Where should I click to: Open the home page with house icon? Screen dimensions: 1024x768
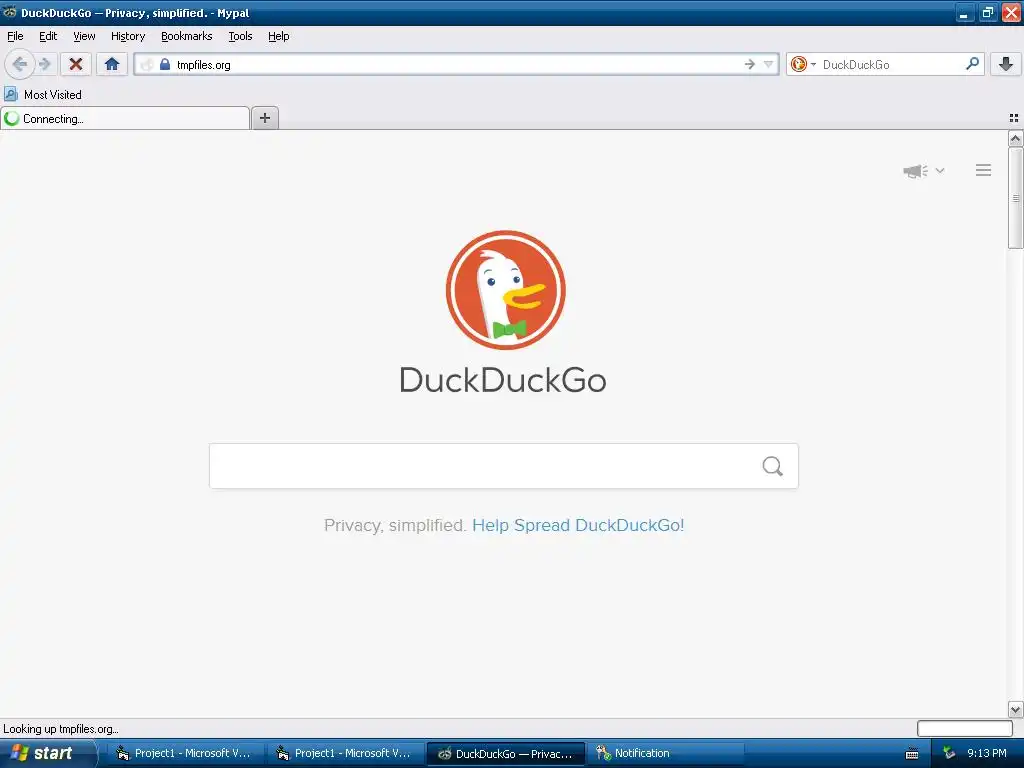tap(112, 64)
